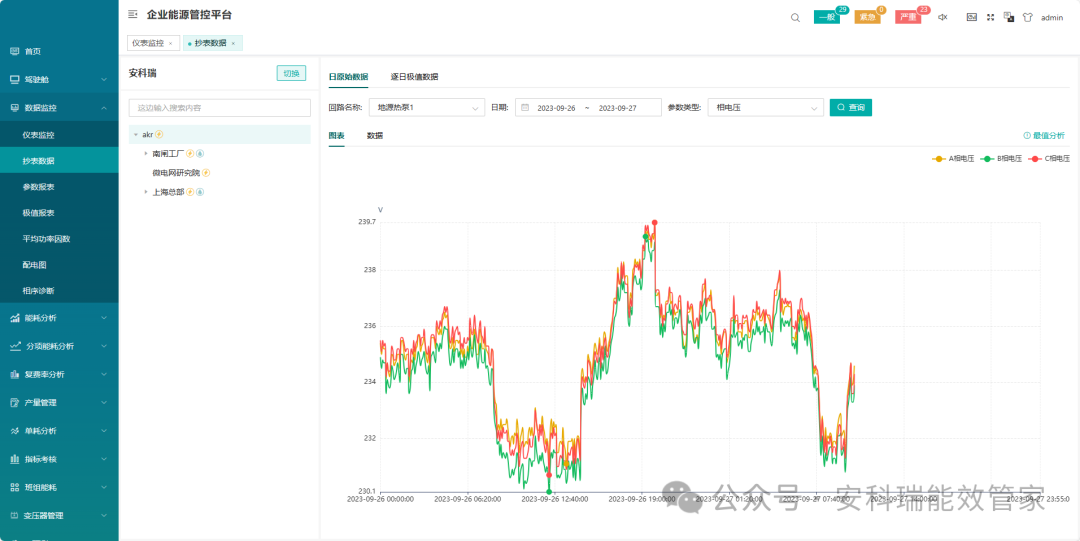This screenshot has width=1080, height=541.
Task: Expand the 驾驶舱 sidebar menu
Action: (59, 79)
